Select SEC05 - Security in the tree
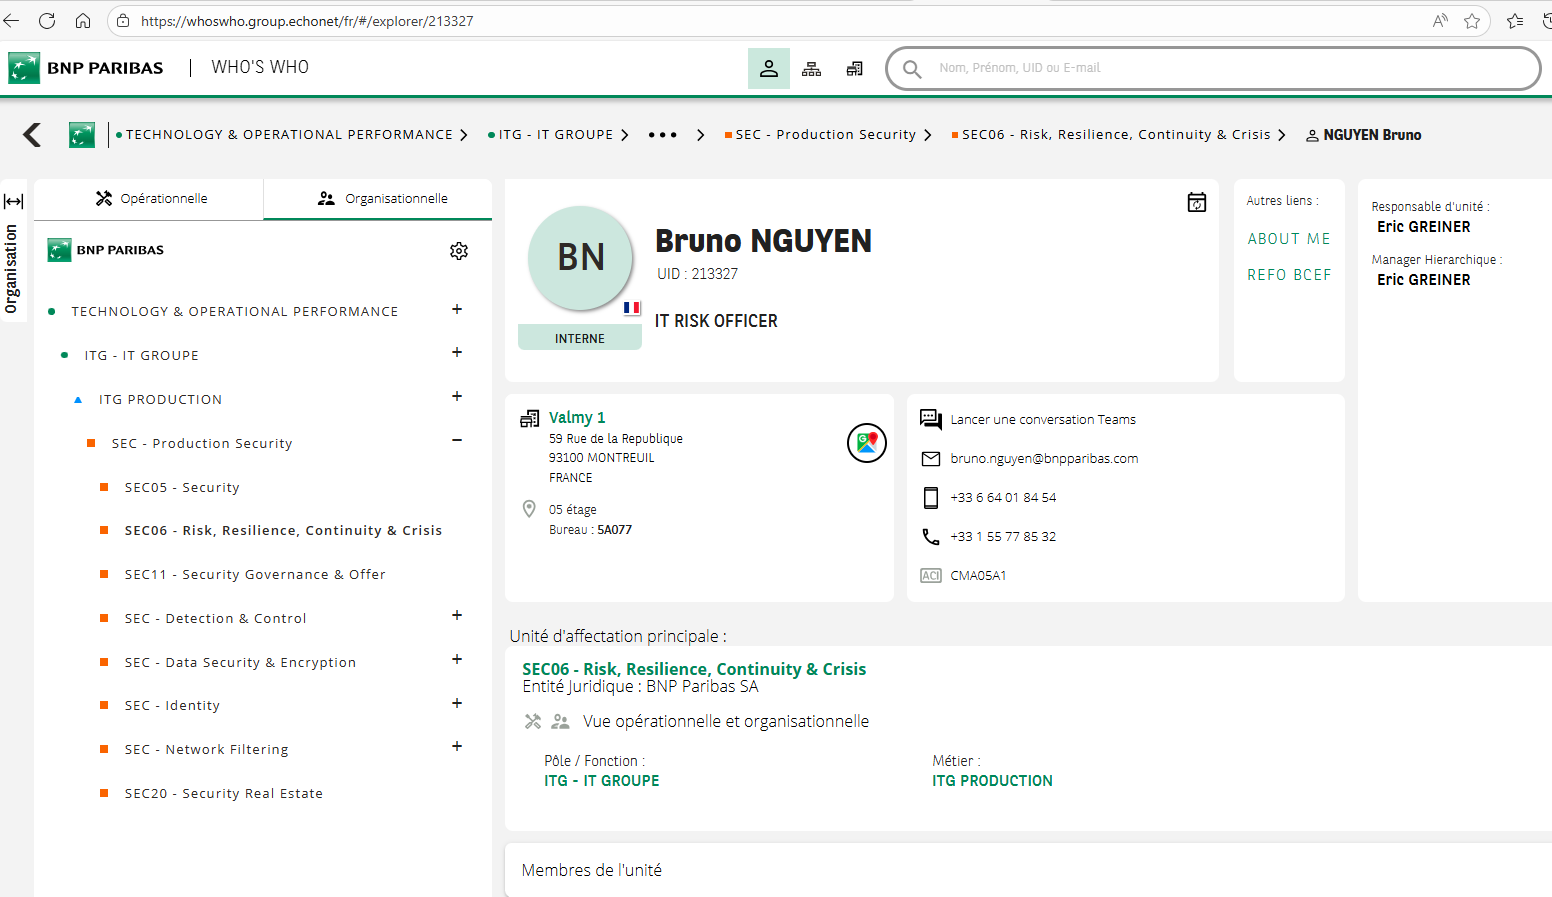The width and height of the screenshot is (1552, 897). tap(182, 488)
